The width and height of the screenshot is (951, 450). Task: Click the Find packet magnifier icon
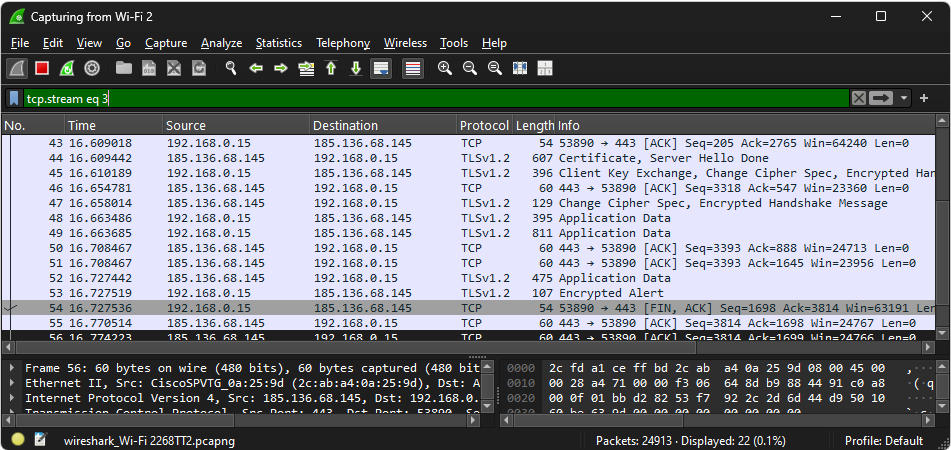coord(230,69)
